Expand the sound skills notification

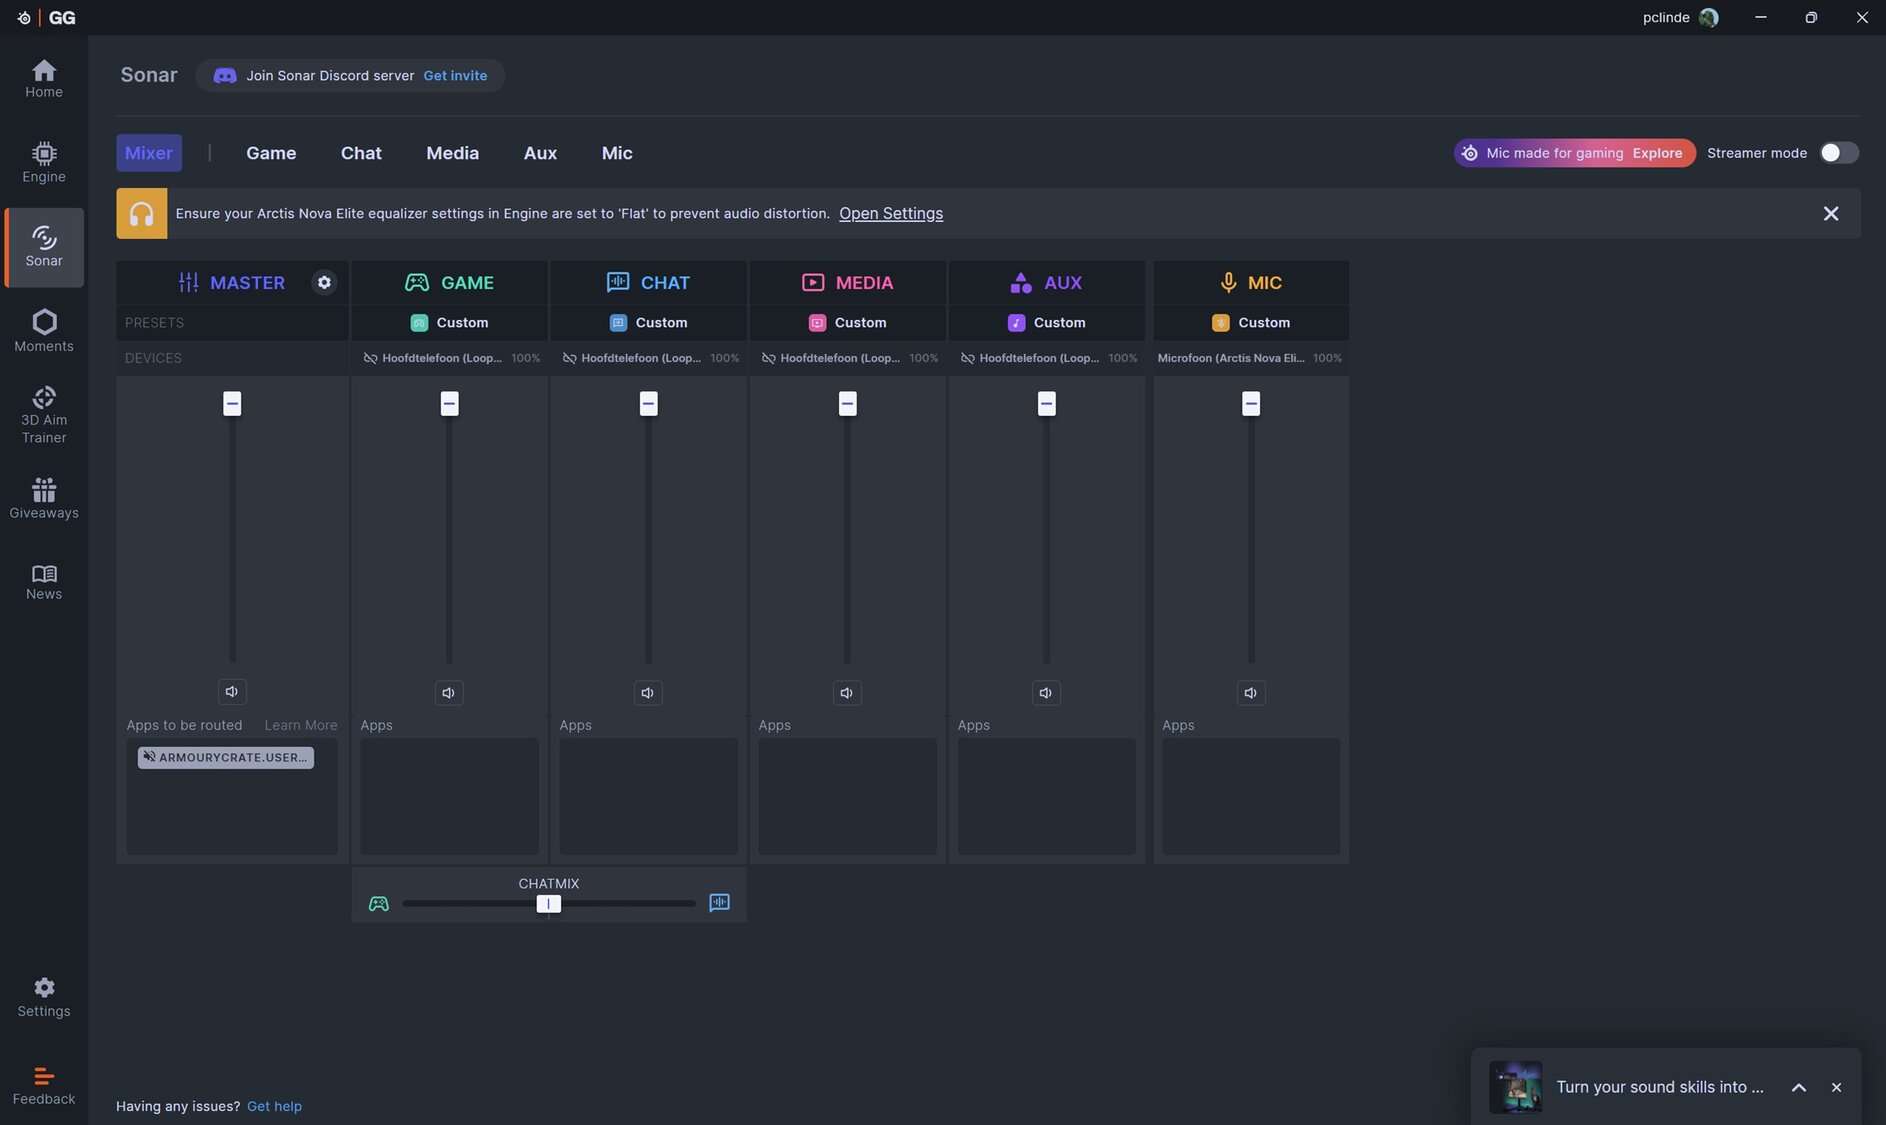coord(1798,1088)
